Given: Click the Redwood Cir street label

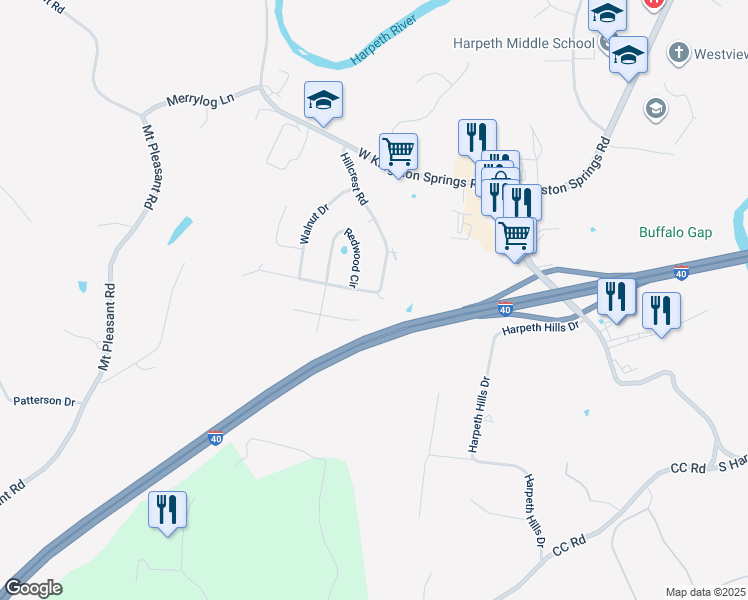Looking at the screenshot, I should pos(352,259).
